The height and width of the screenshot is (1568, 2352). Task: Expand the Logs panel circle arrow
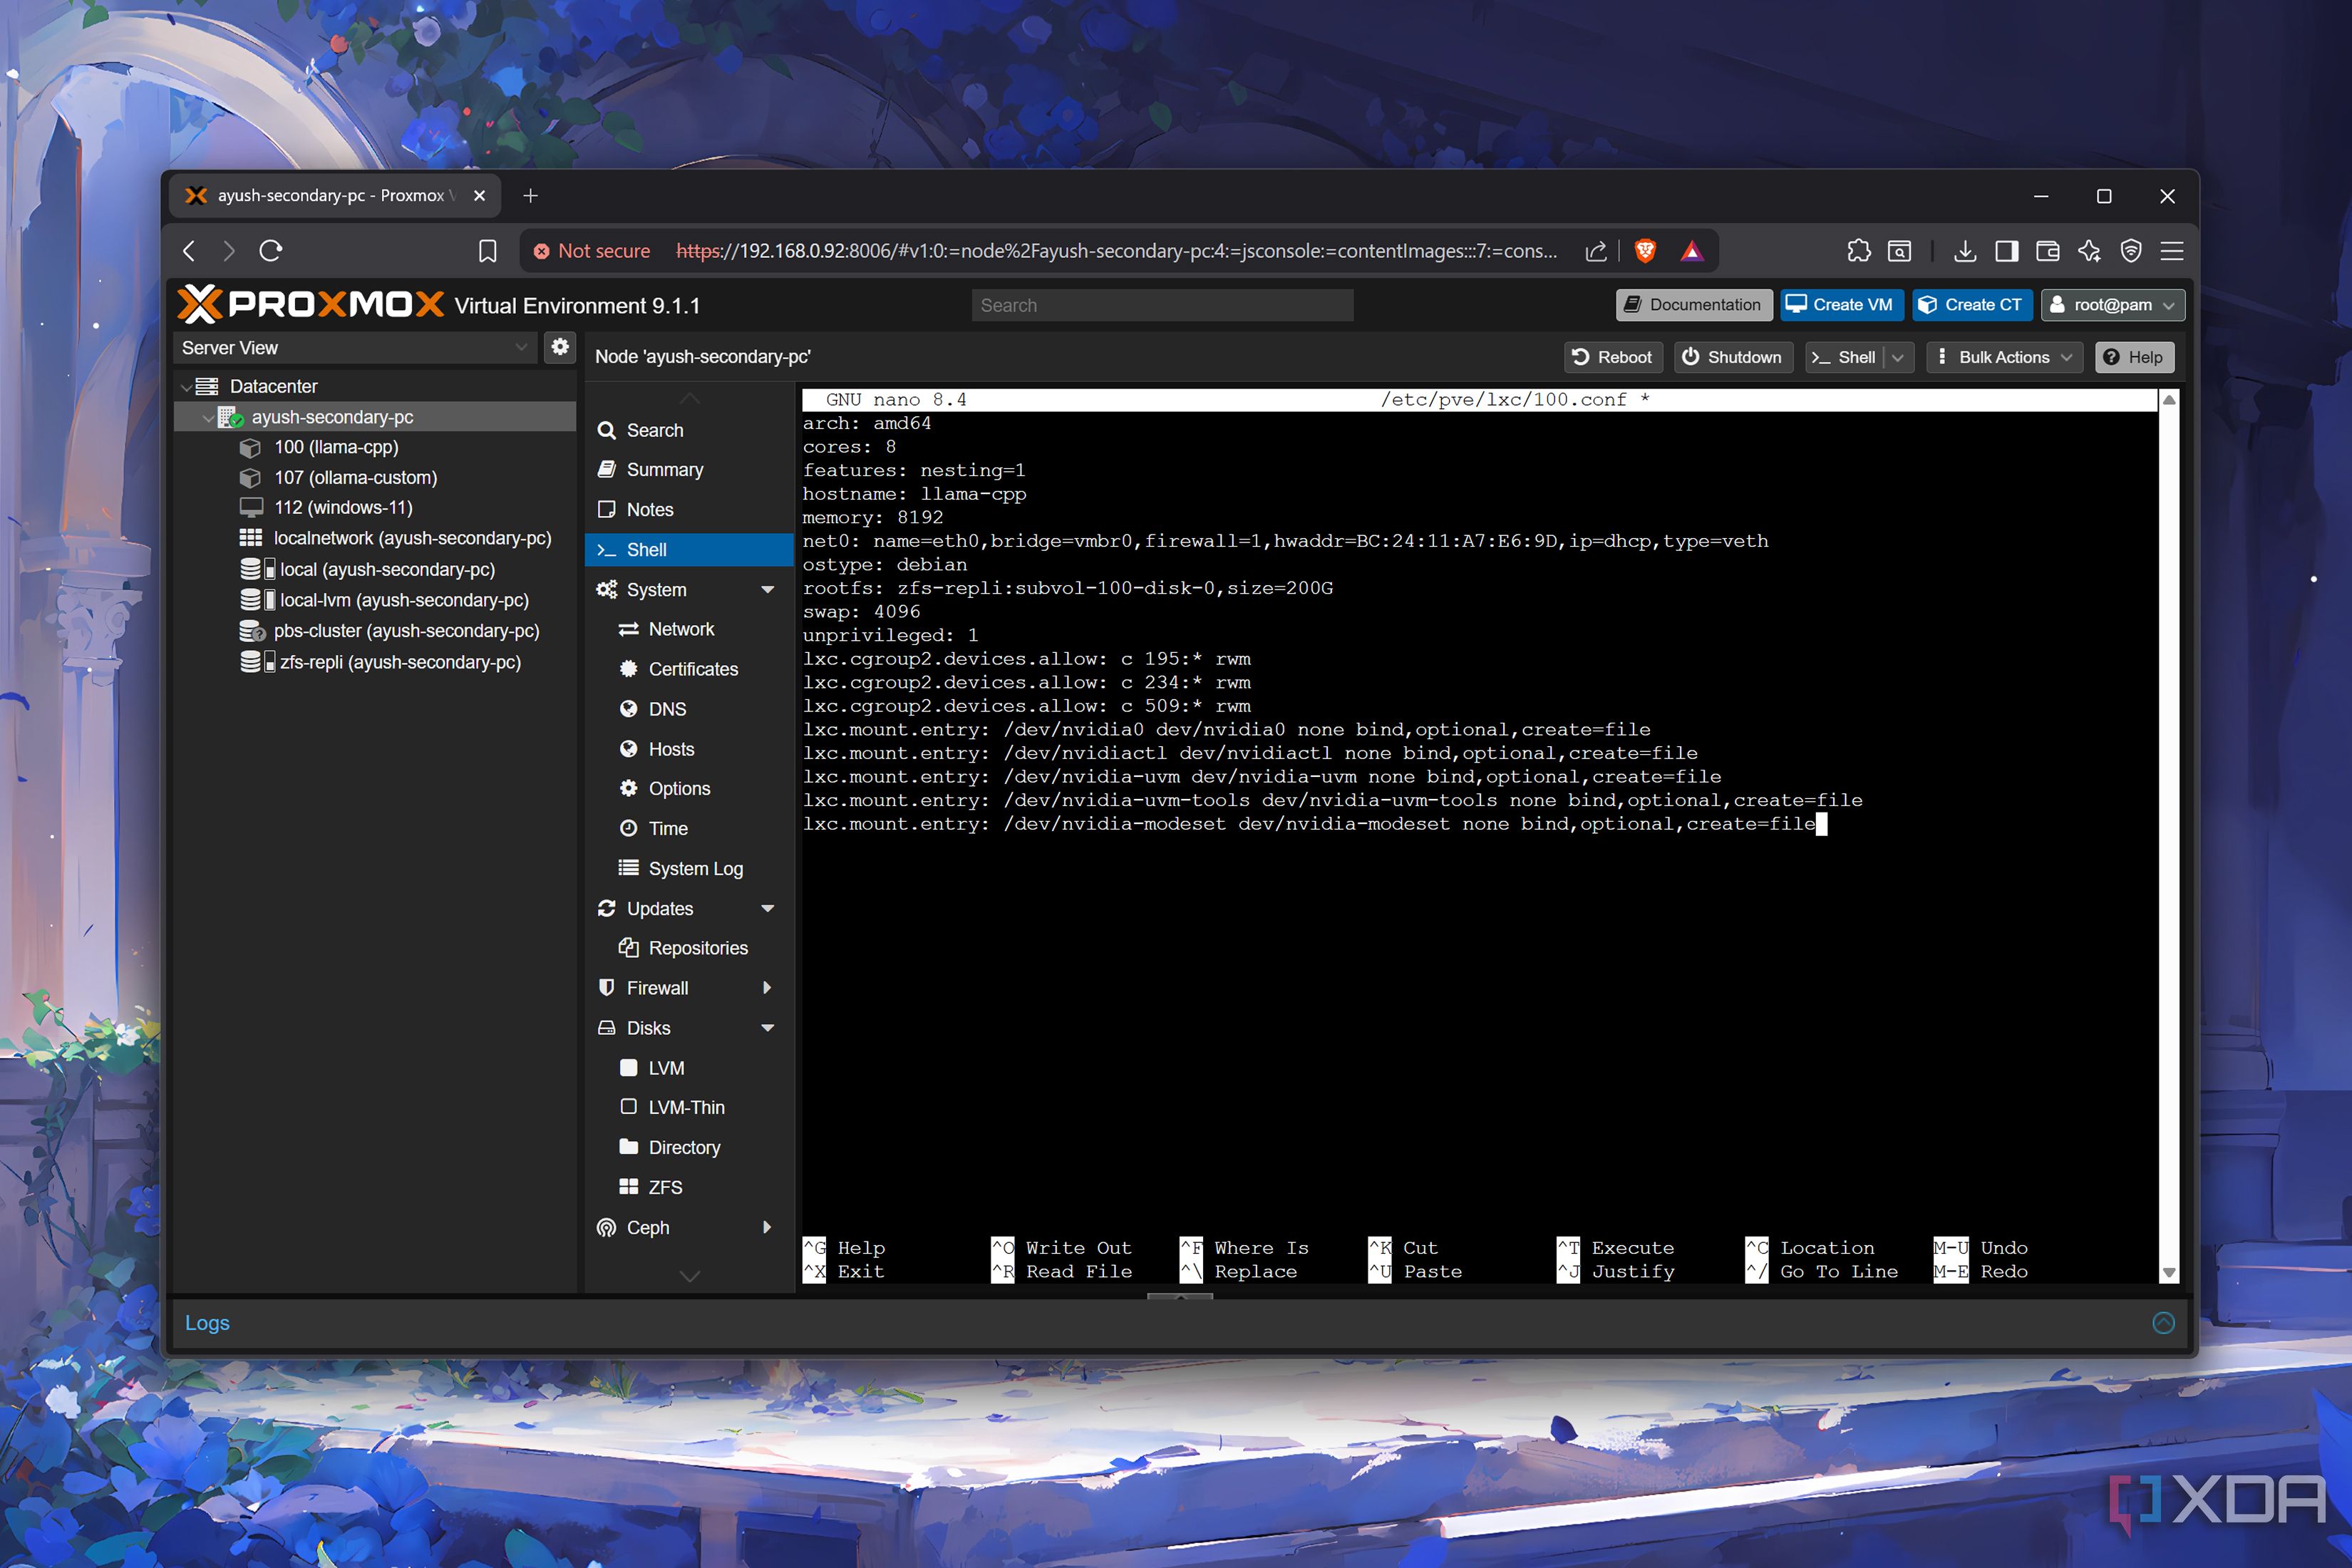(x=2163, y=1323)
